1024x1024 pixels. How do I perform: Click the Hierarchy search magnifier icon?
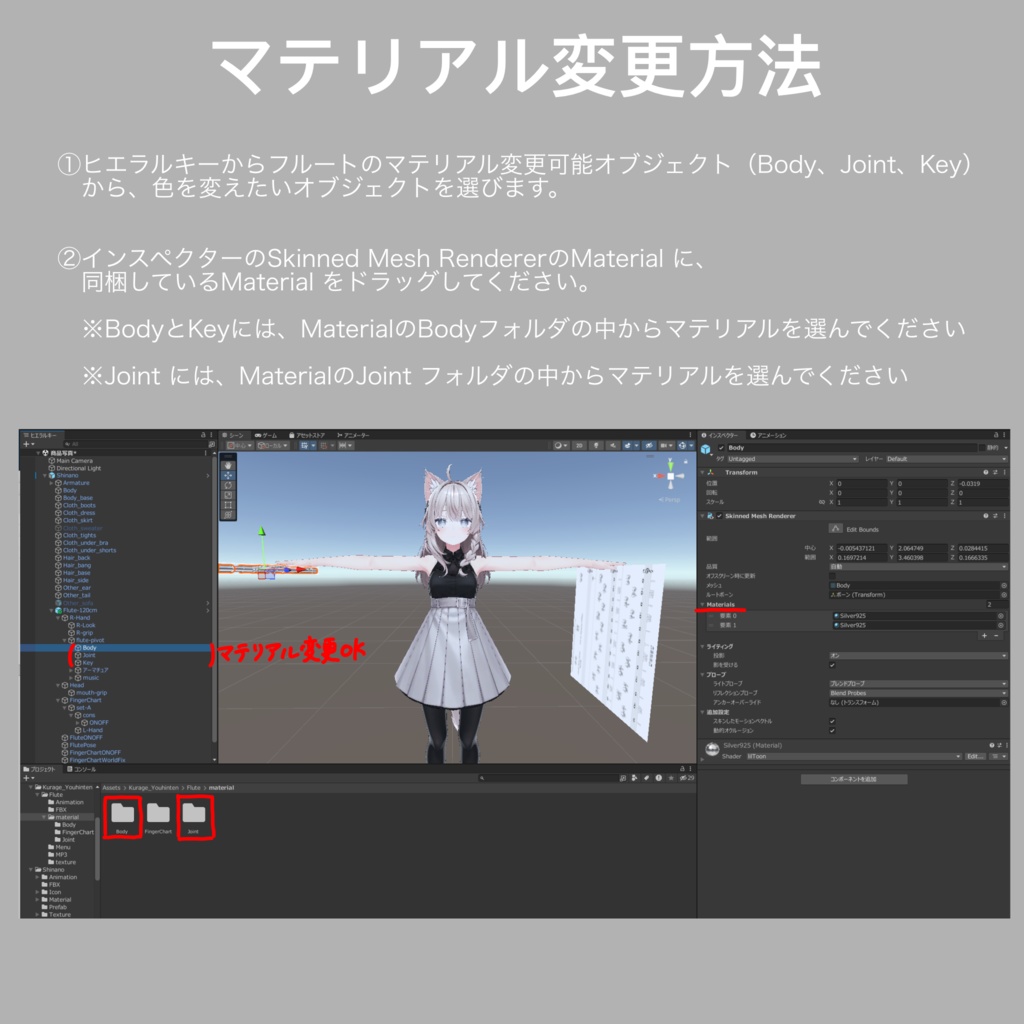click(67, 444)
